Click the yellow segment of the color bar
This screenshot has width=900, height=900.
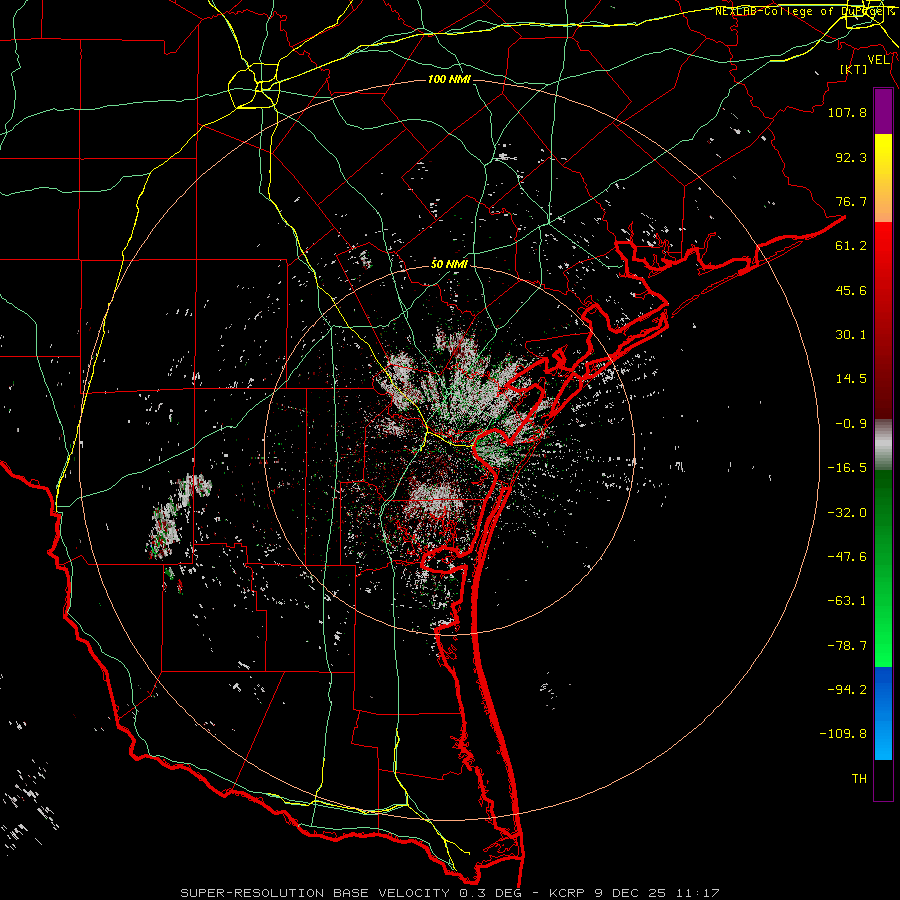click(883, 178)
